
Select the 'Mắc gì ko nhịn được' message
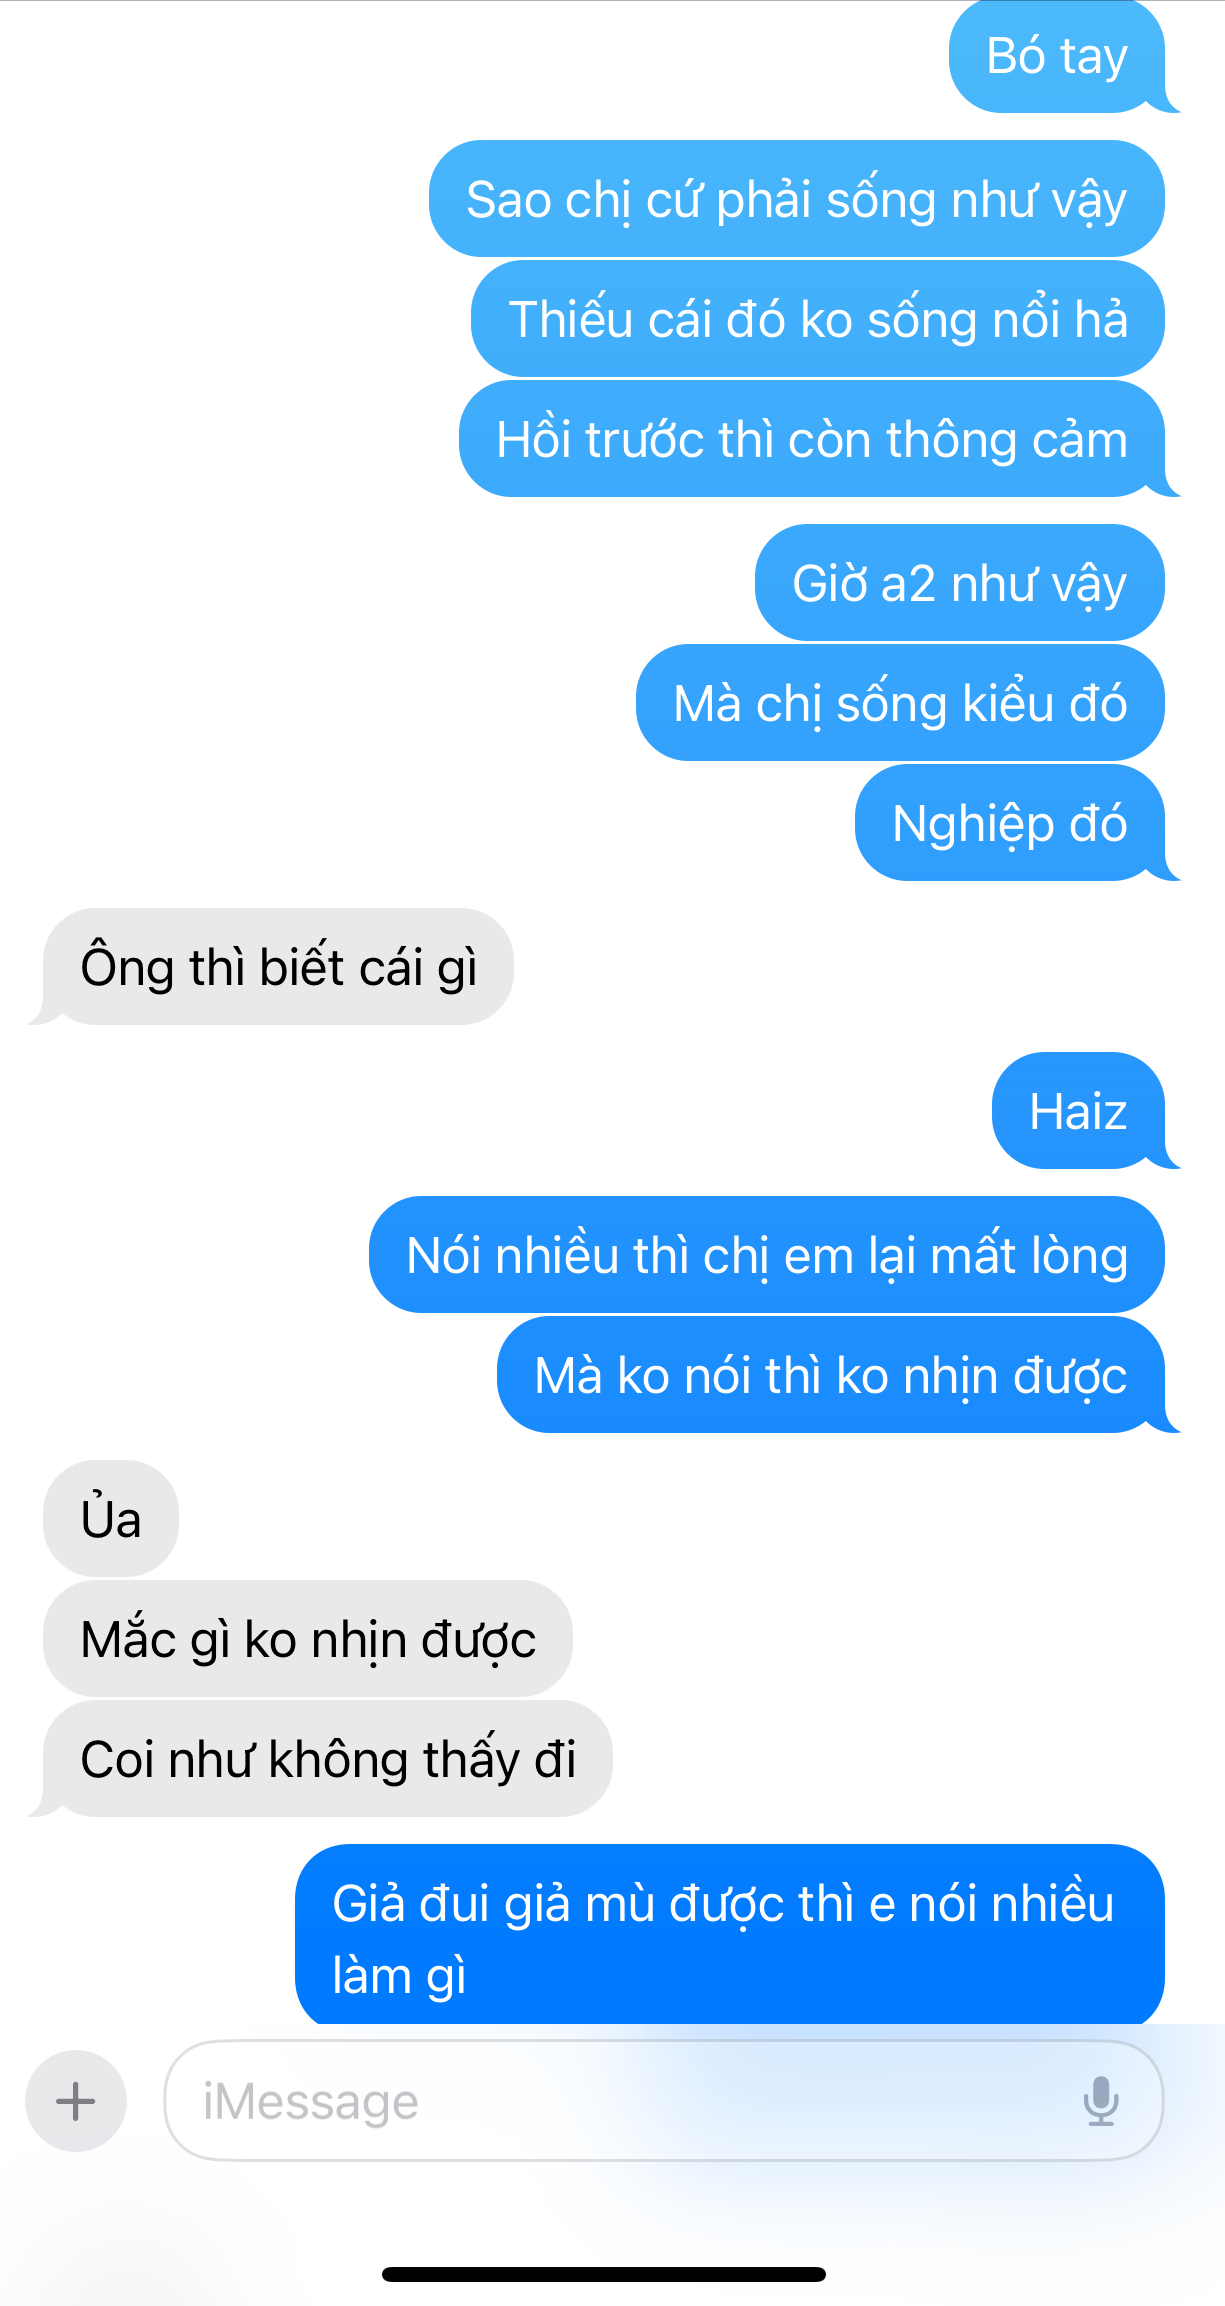click(x=308, y=1639)
